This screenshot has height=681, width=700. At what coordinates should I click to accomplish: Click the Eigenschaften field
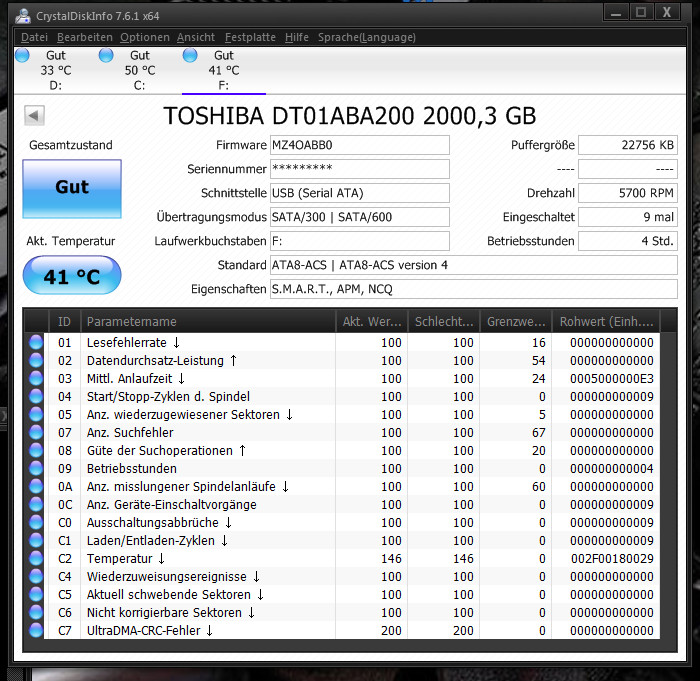(474, 289)
